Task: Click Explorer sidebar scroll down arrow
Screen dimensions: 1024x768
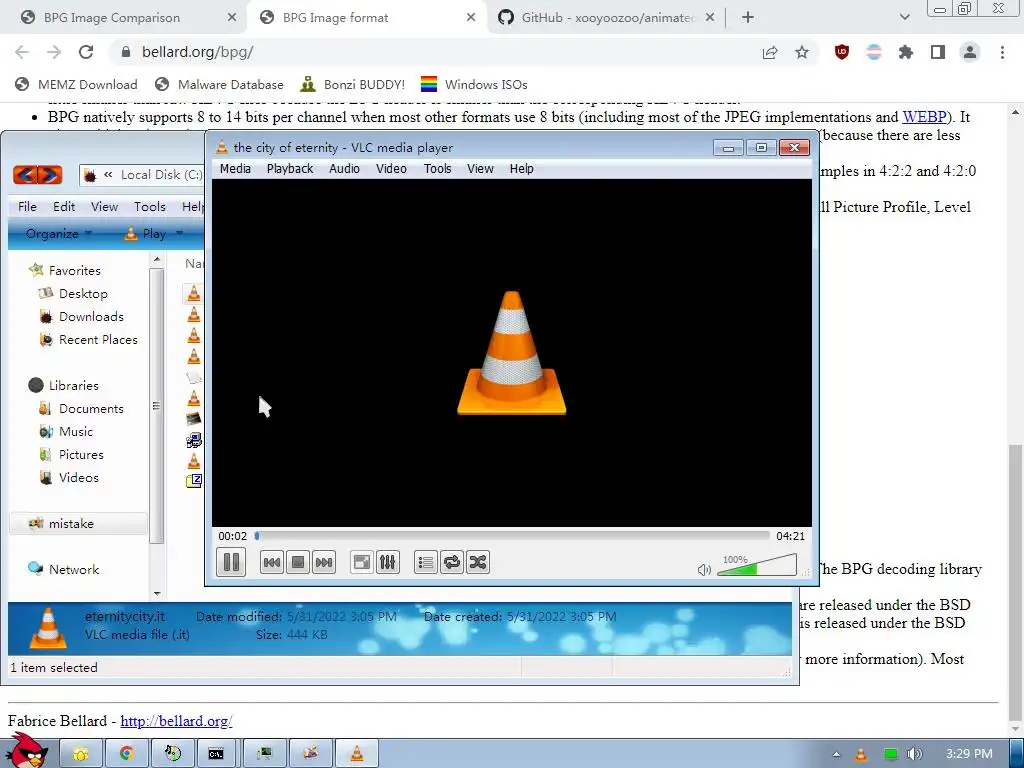Action: coord(157,594)
